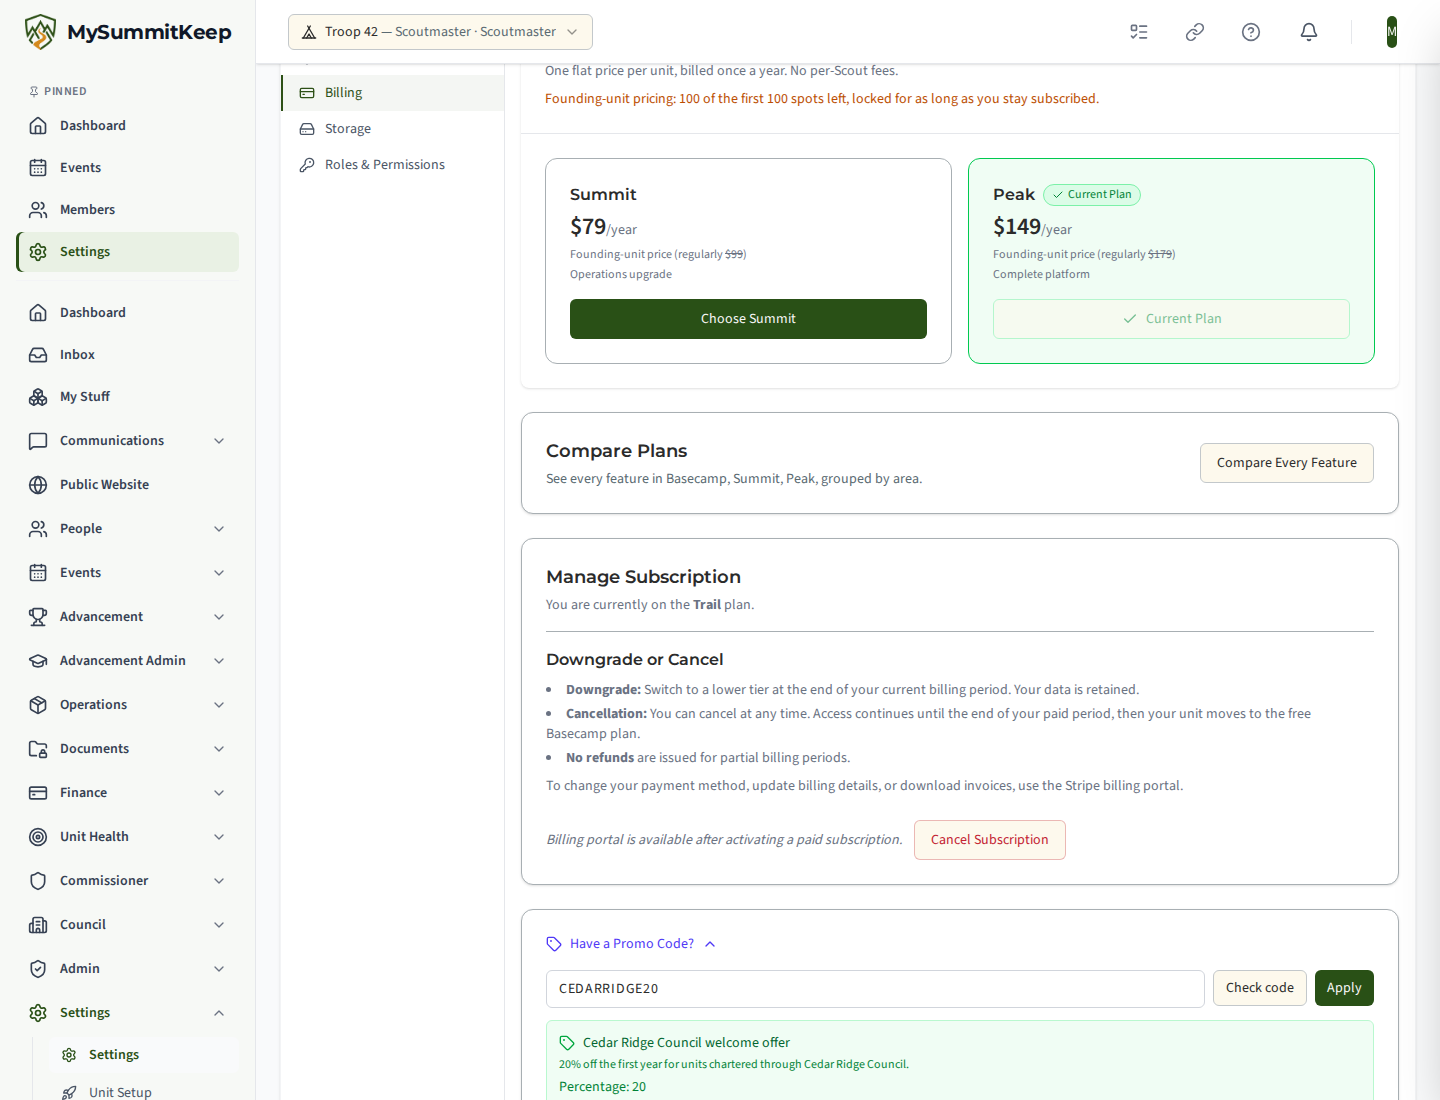
Task: Open My Stuff in sidebar
Action: (x=127, y=397)
